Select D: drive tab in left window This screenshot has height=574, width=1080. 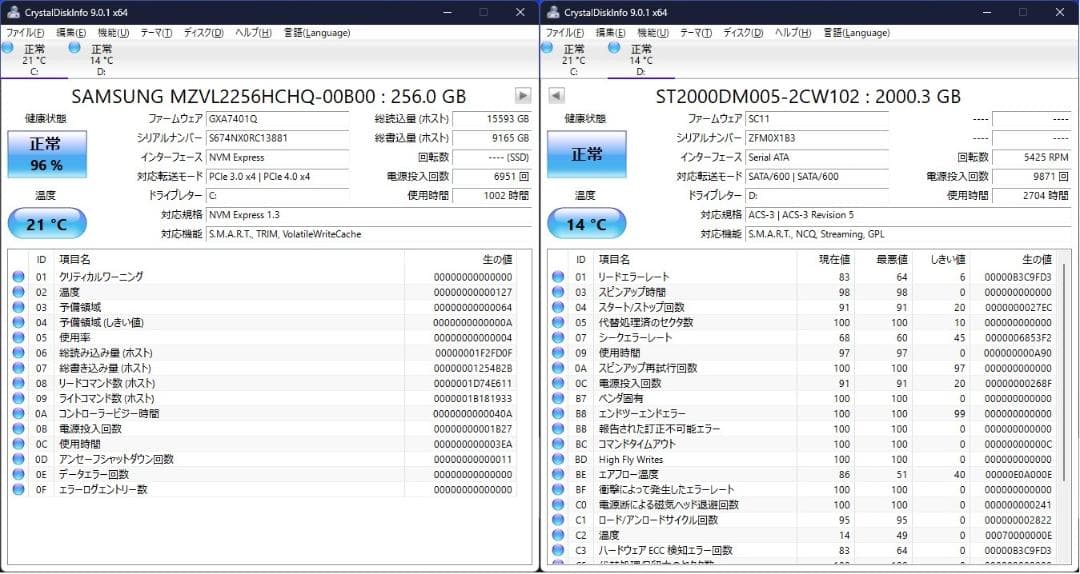click(101, 60)
